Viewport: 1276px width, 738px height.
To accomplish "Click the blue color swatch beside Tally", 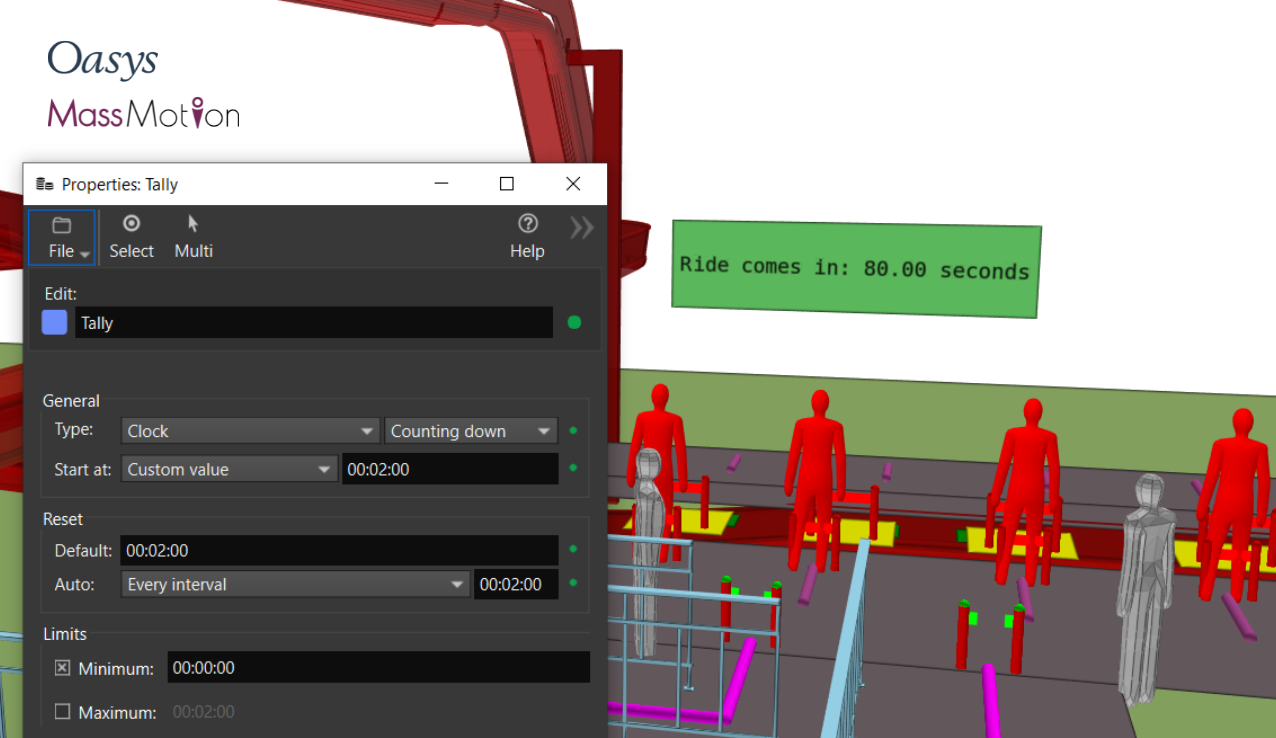I will click(54, 322).
